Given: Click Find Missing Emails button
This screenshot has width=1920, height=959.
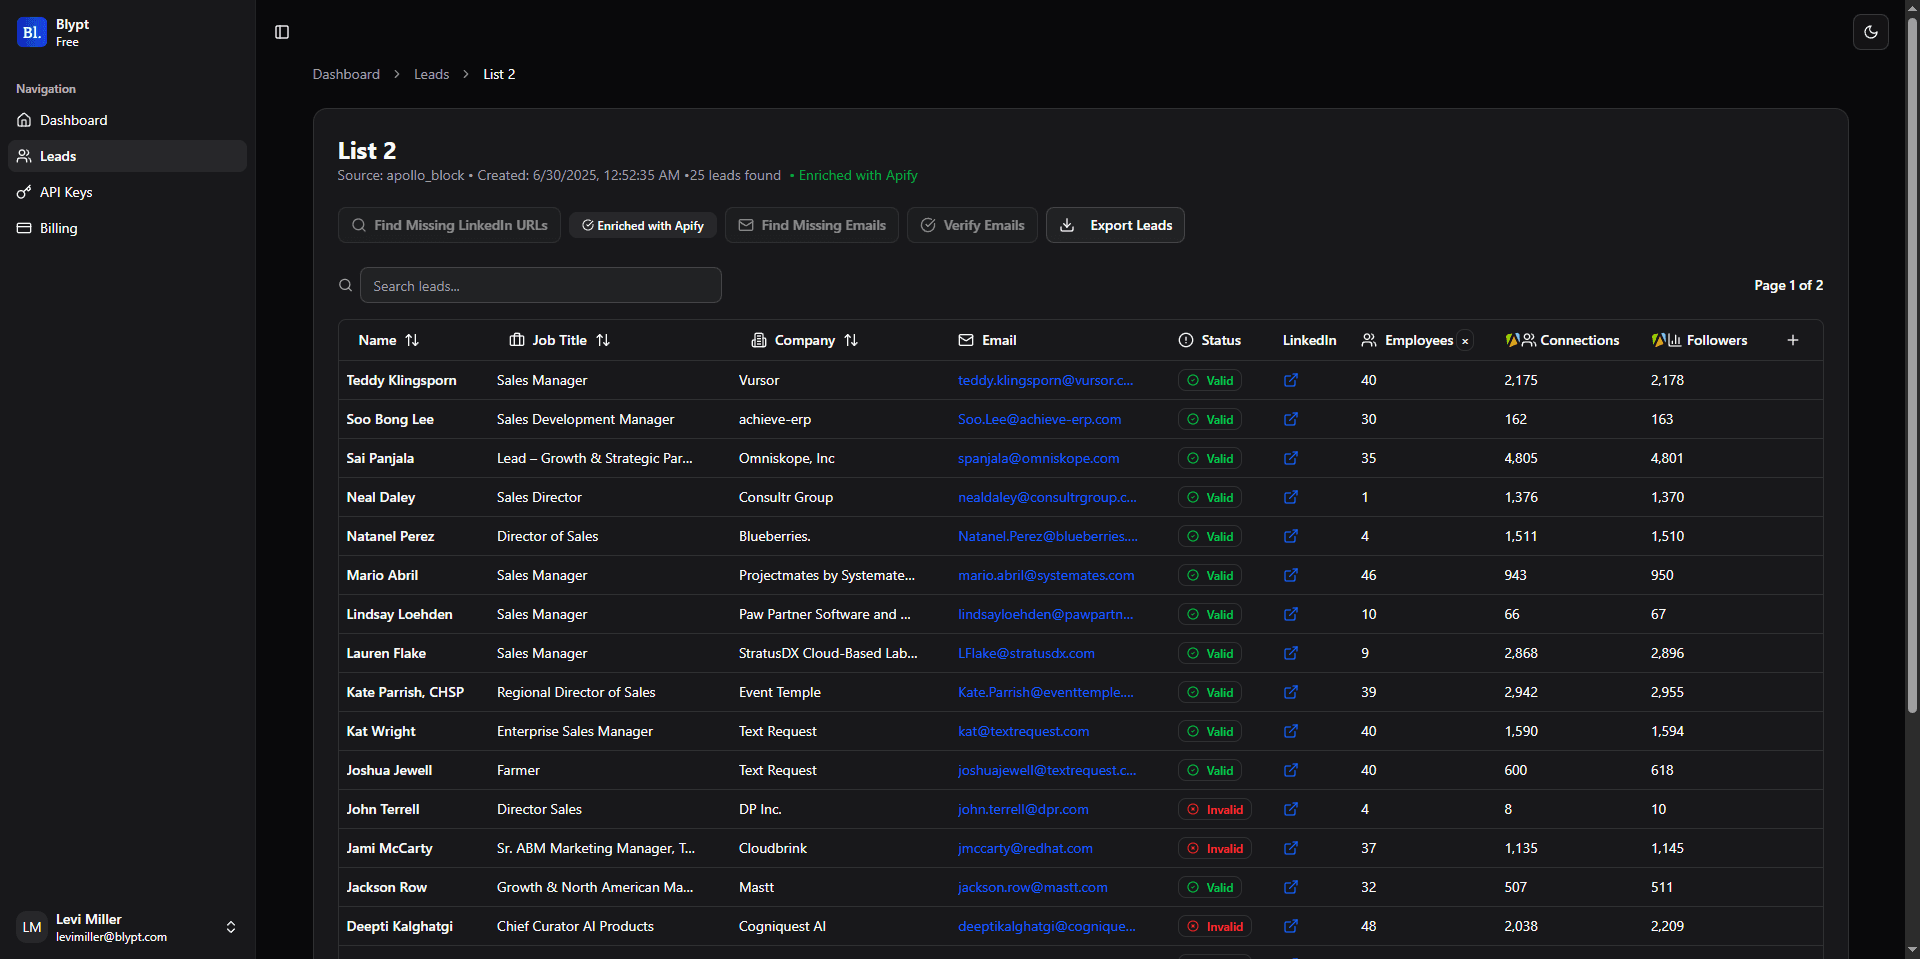Looking at the screenshot, I should (812, 225).
